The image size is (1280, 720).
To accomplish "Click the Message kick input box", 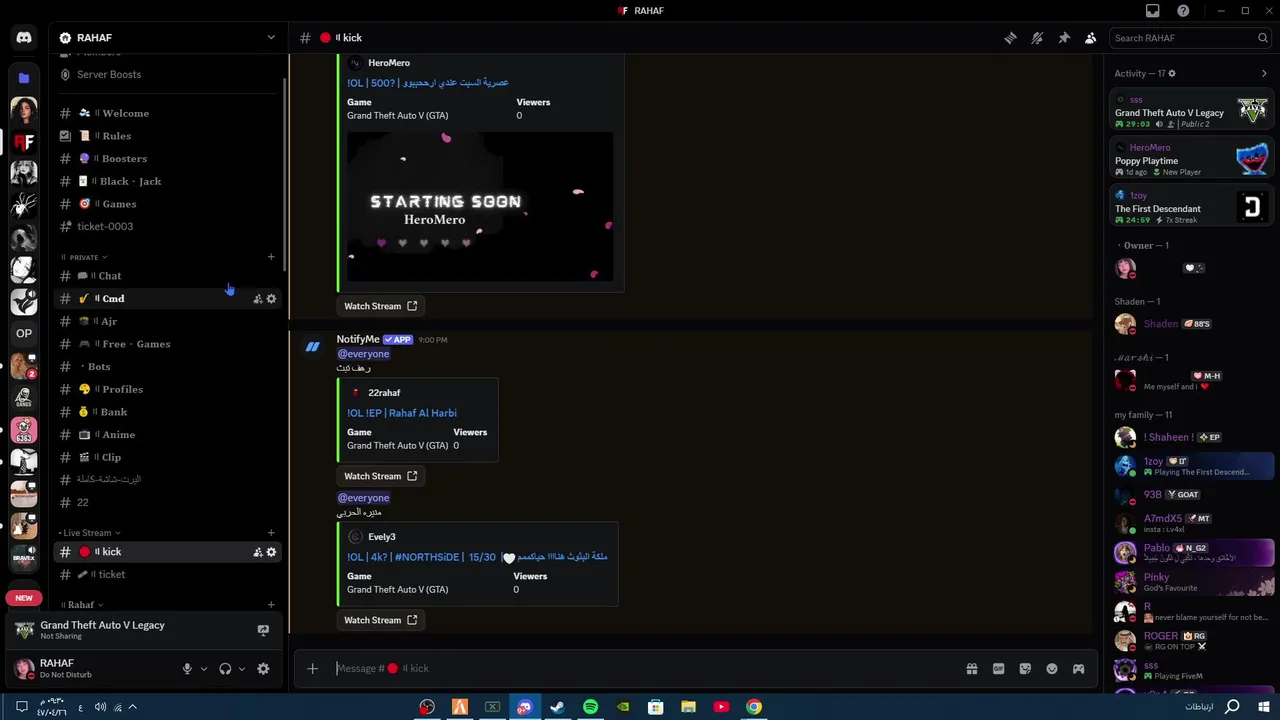I will [640, 669].
